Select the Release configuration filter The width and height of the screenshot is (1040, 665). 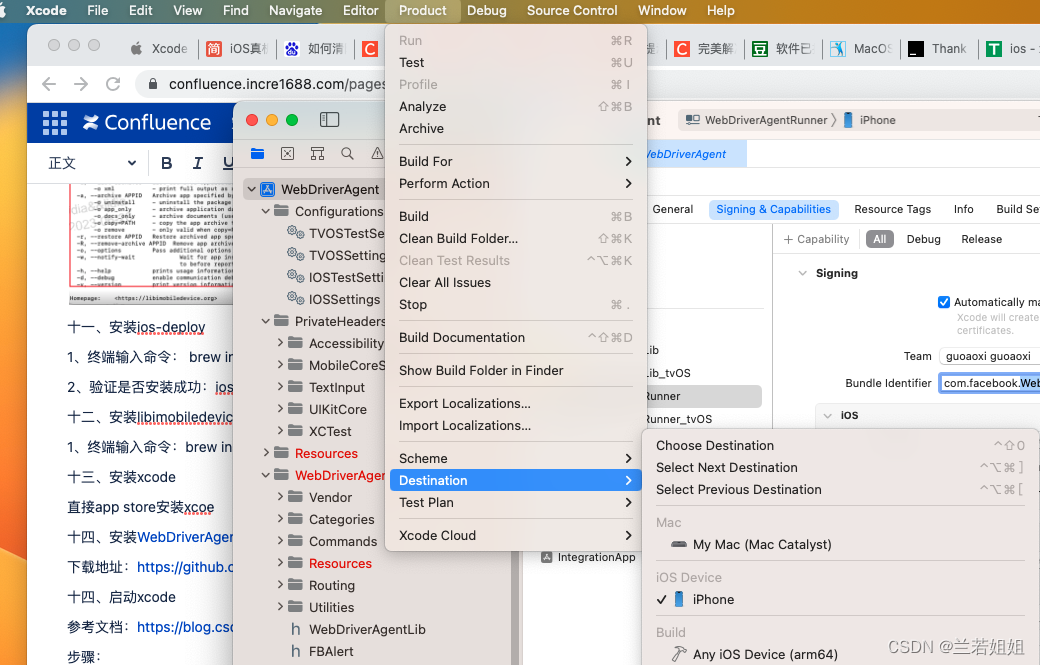click(x=982, y=239)
